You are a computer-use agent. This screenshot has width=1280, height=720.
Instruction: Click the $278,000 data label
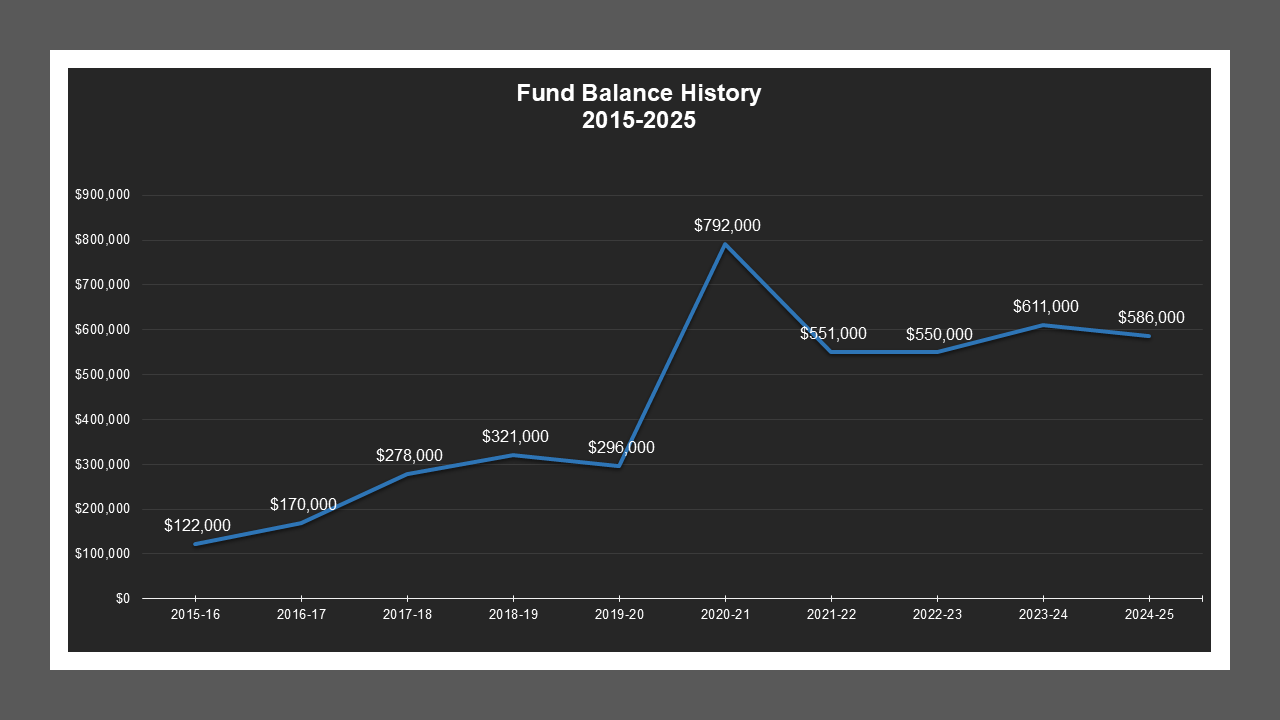pos(409,456)
